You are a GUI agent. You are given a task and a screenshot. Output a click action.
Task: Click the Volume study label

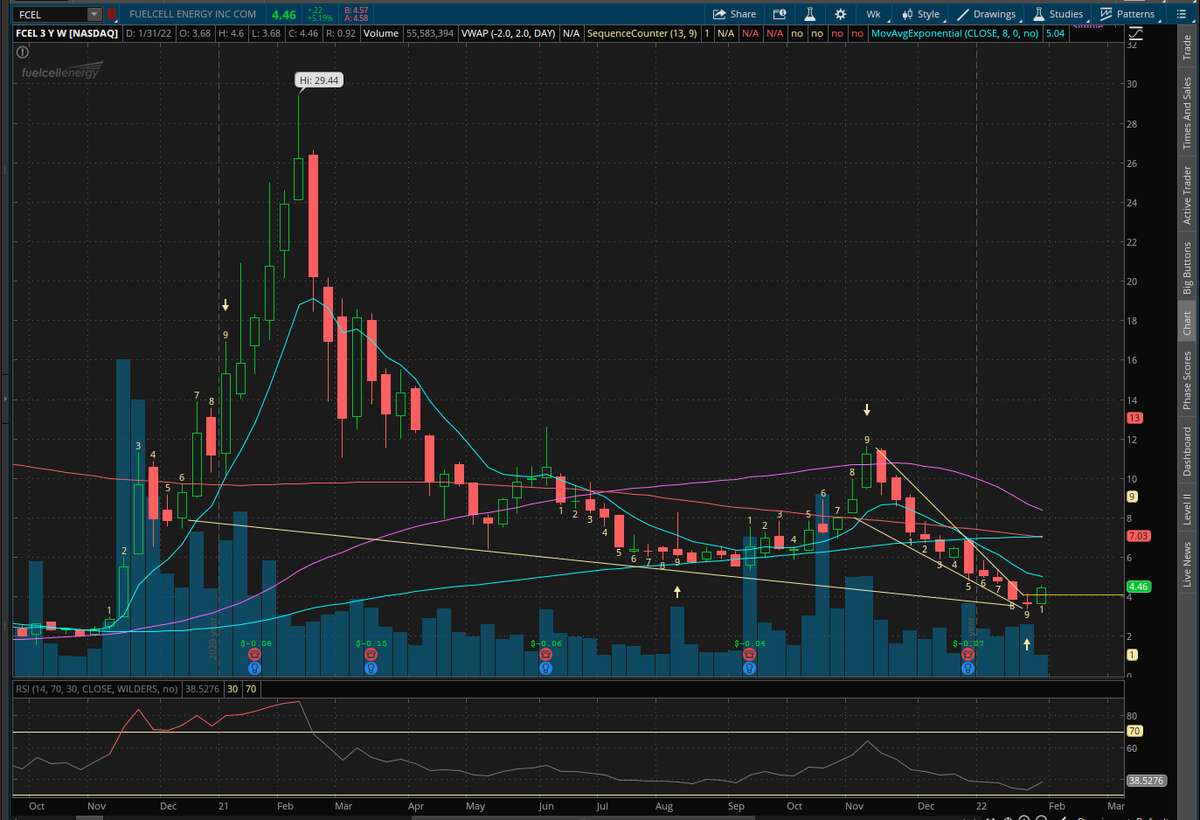380,33
